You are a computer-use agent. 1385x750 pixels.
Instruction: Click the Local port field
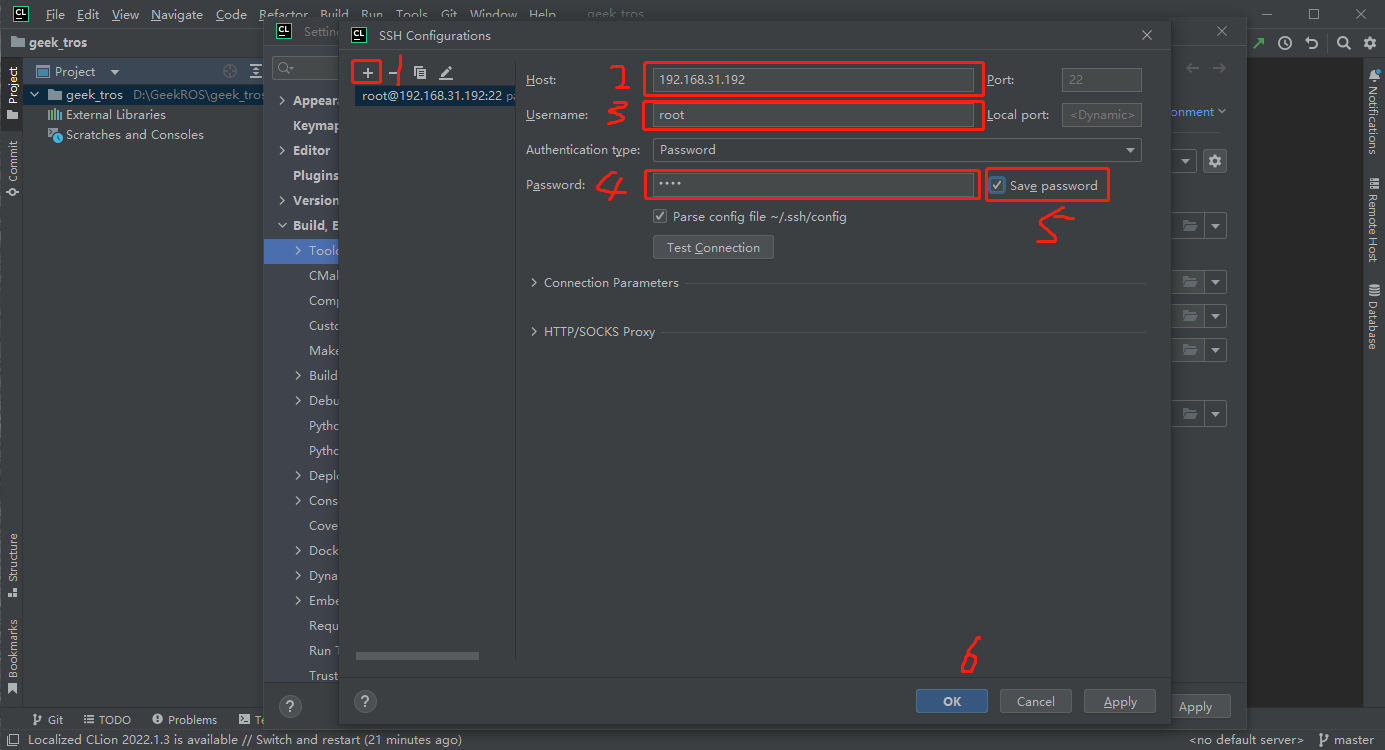(1101, 115)
